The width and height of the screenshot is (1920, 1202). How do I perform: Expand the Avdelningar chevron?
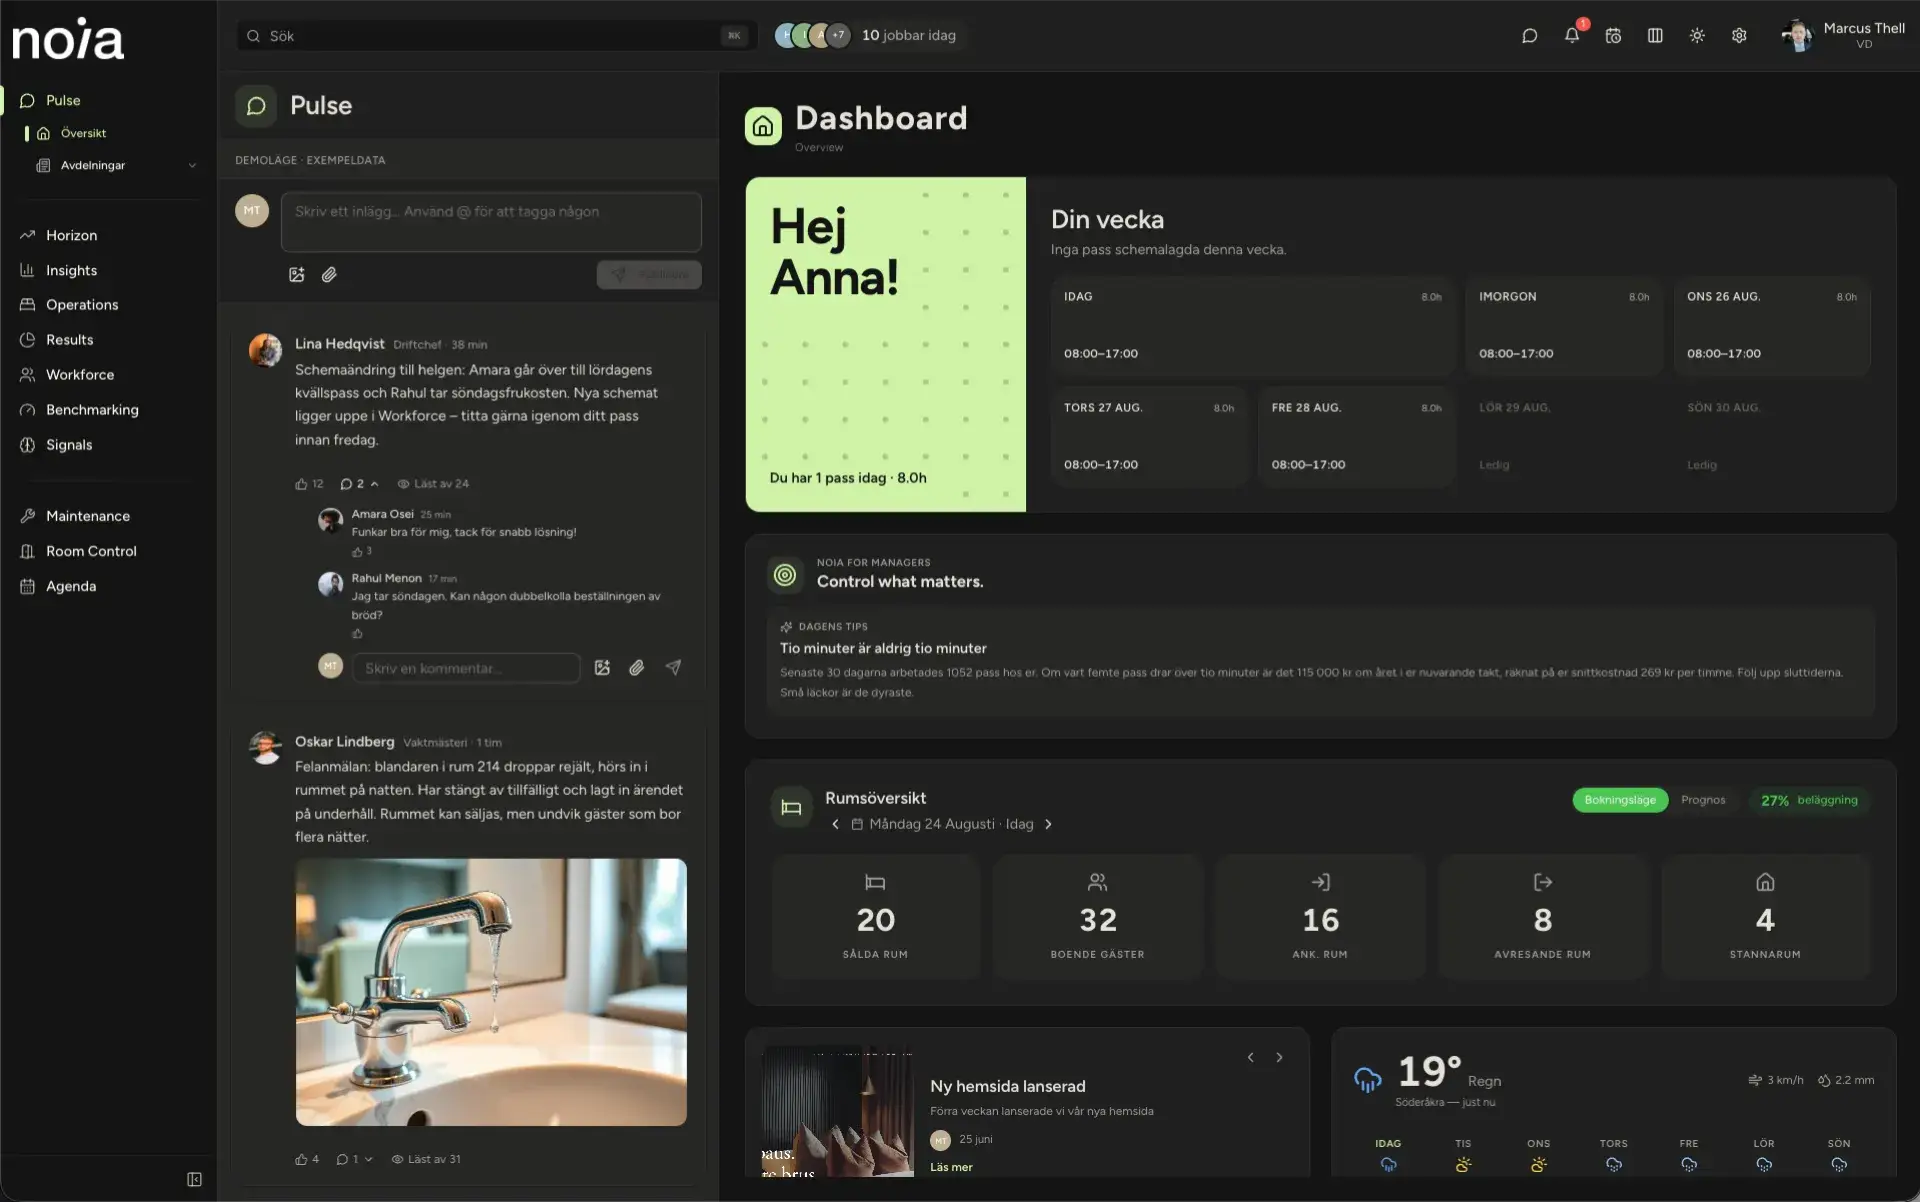pos(192,165)
